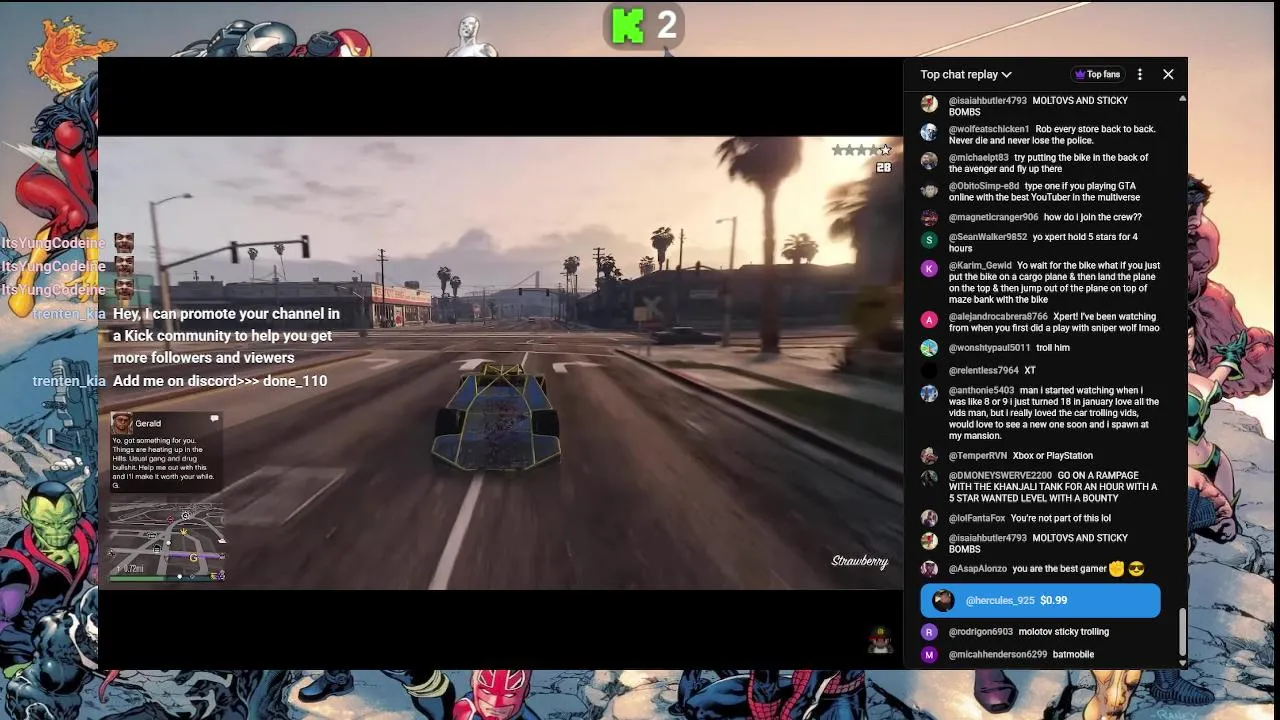This screenshot has width=1280, height=720.
Task: Click the crown icon in Top fans
Action: (x=1080, y=74)
